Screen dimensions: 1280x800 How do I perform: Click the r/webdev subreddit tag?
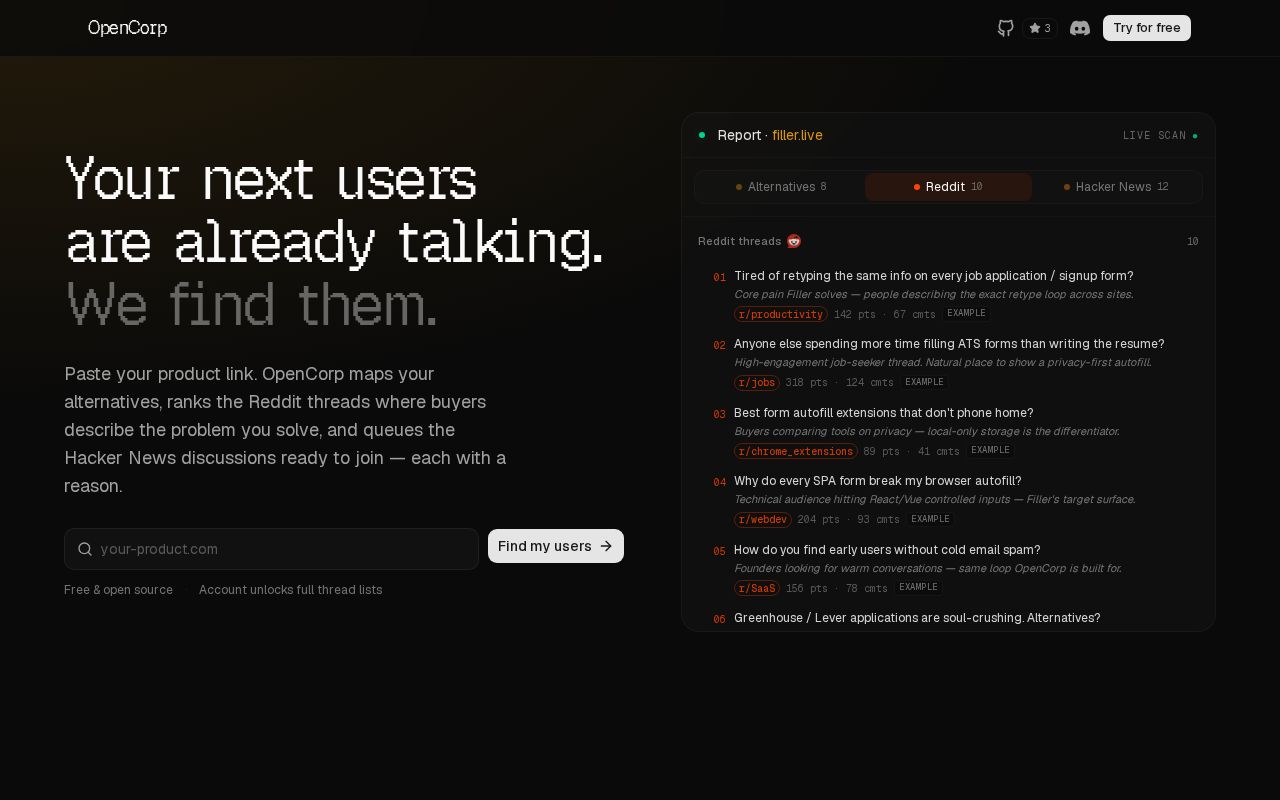click(x=763, y=520)
